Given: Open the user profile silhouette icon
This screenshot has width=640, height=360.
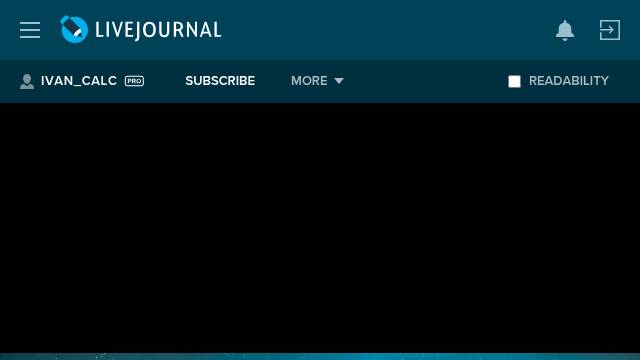Looking at the screenshot, I should pos(27,81).
